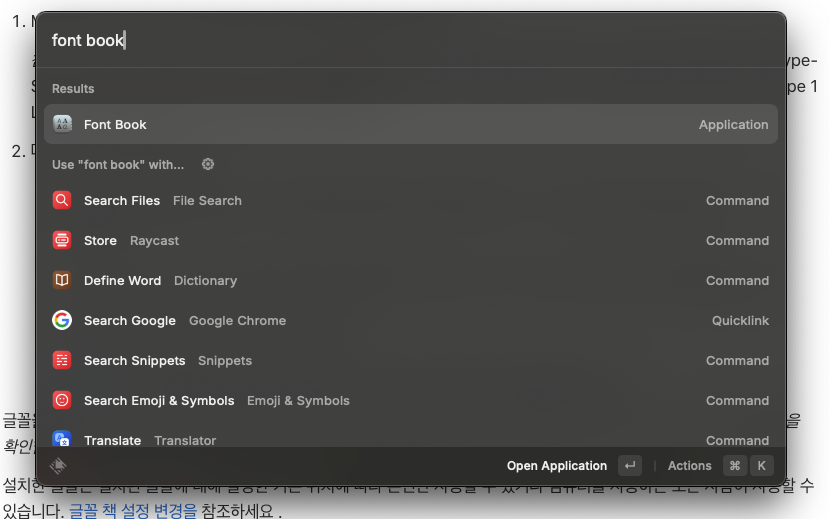This screenshot has width=829, height=519.
Task: Click the K key badge in the action bar
Action: click(x=761, y=466)
